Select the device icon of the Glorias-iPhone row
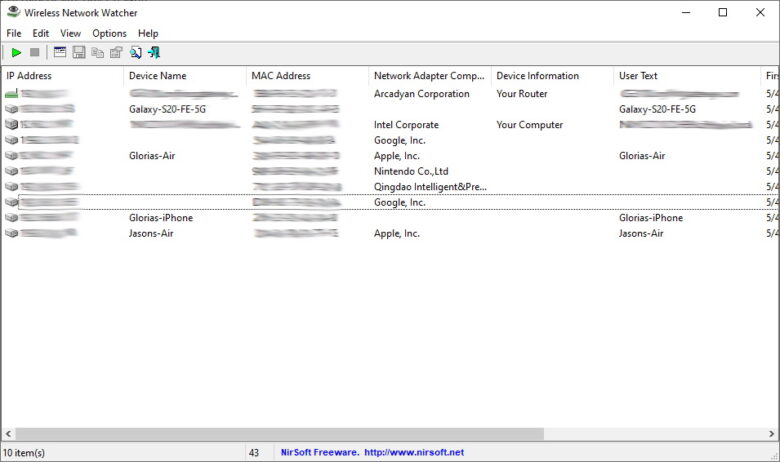This screenshot has height=462, width=780. tap(11, 218)
